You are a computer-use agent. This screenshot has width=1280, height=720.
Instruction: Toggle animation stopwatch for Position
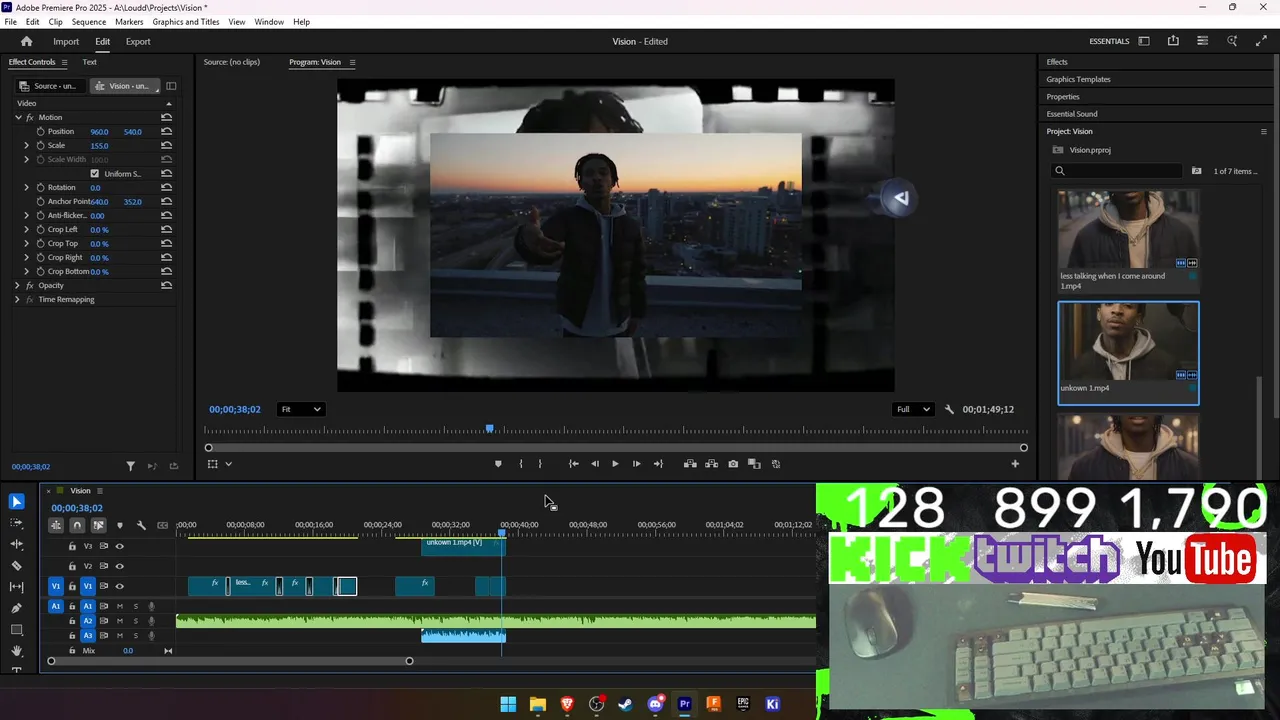pyautogui.click(x=40, y=131)
